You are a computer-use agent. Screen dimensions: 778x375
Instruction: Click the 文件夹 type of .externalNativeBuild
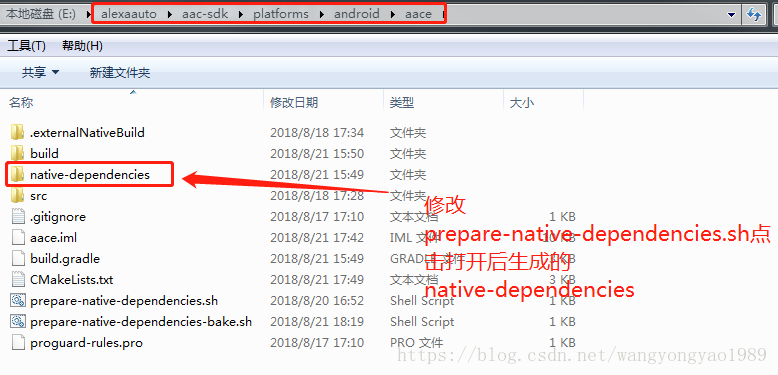tap(408, 132)
